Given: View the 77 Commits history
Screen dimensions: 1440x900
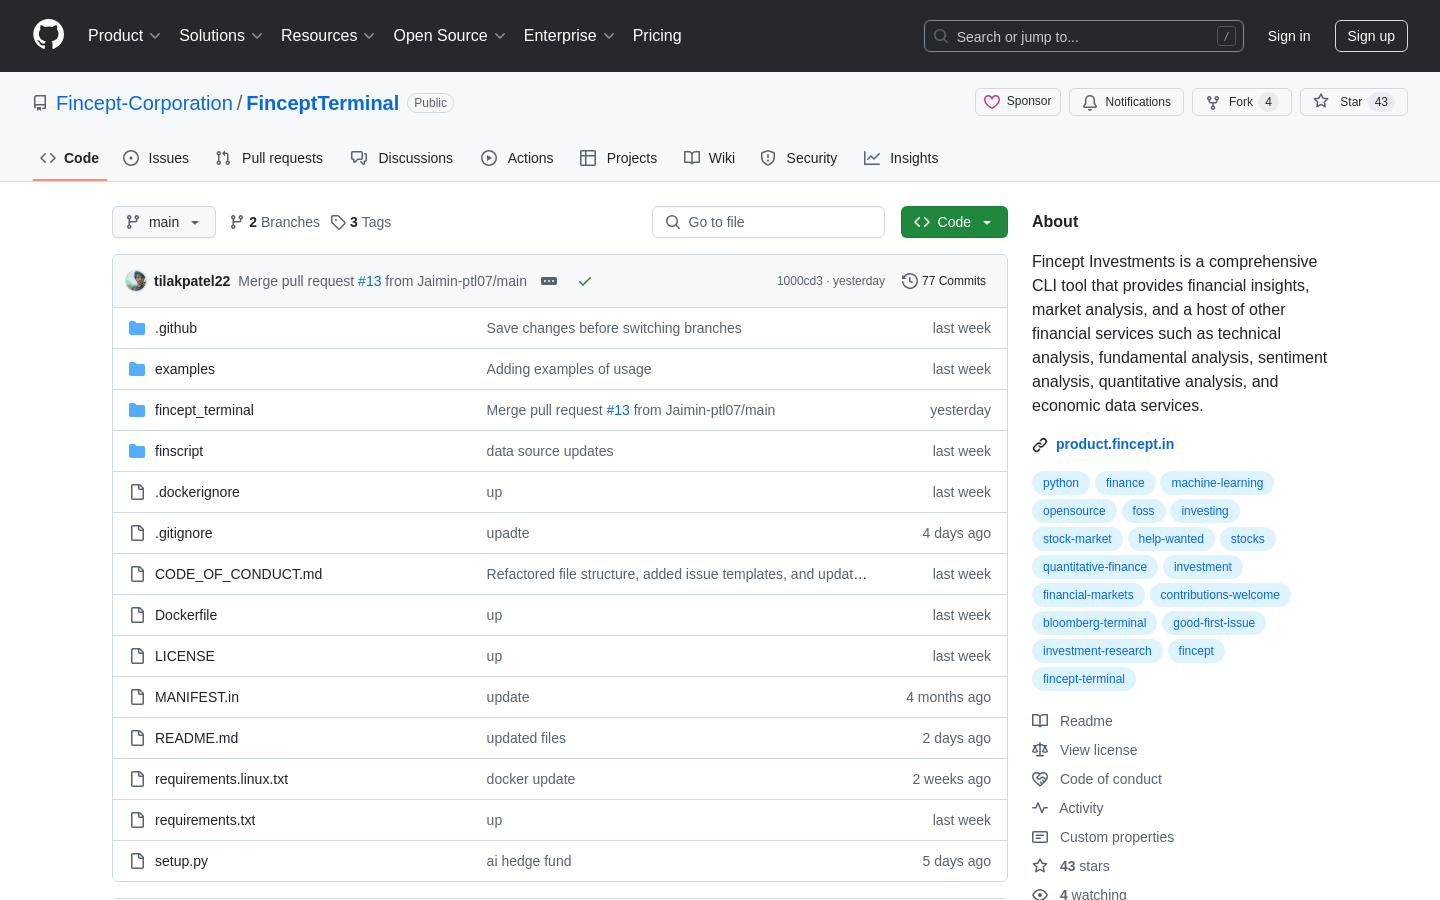Looking at the screenshot, I should [944, 281].
